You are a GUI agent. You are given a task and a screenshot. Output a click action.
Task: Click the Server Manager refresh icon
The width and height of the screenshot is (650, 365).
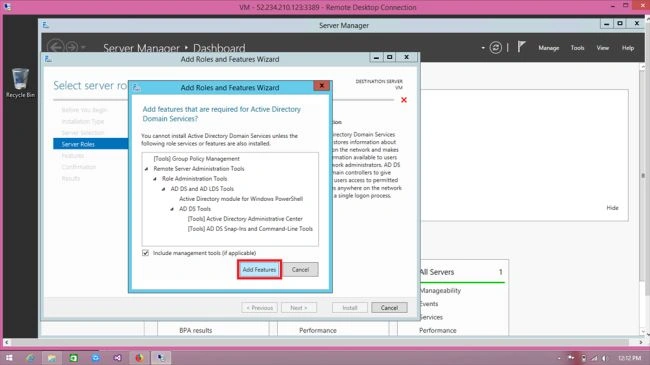pos(495,48)
